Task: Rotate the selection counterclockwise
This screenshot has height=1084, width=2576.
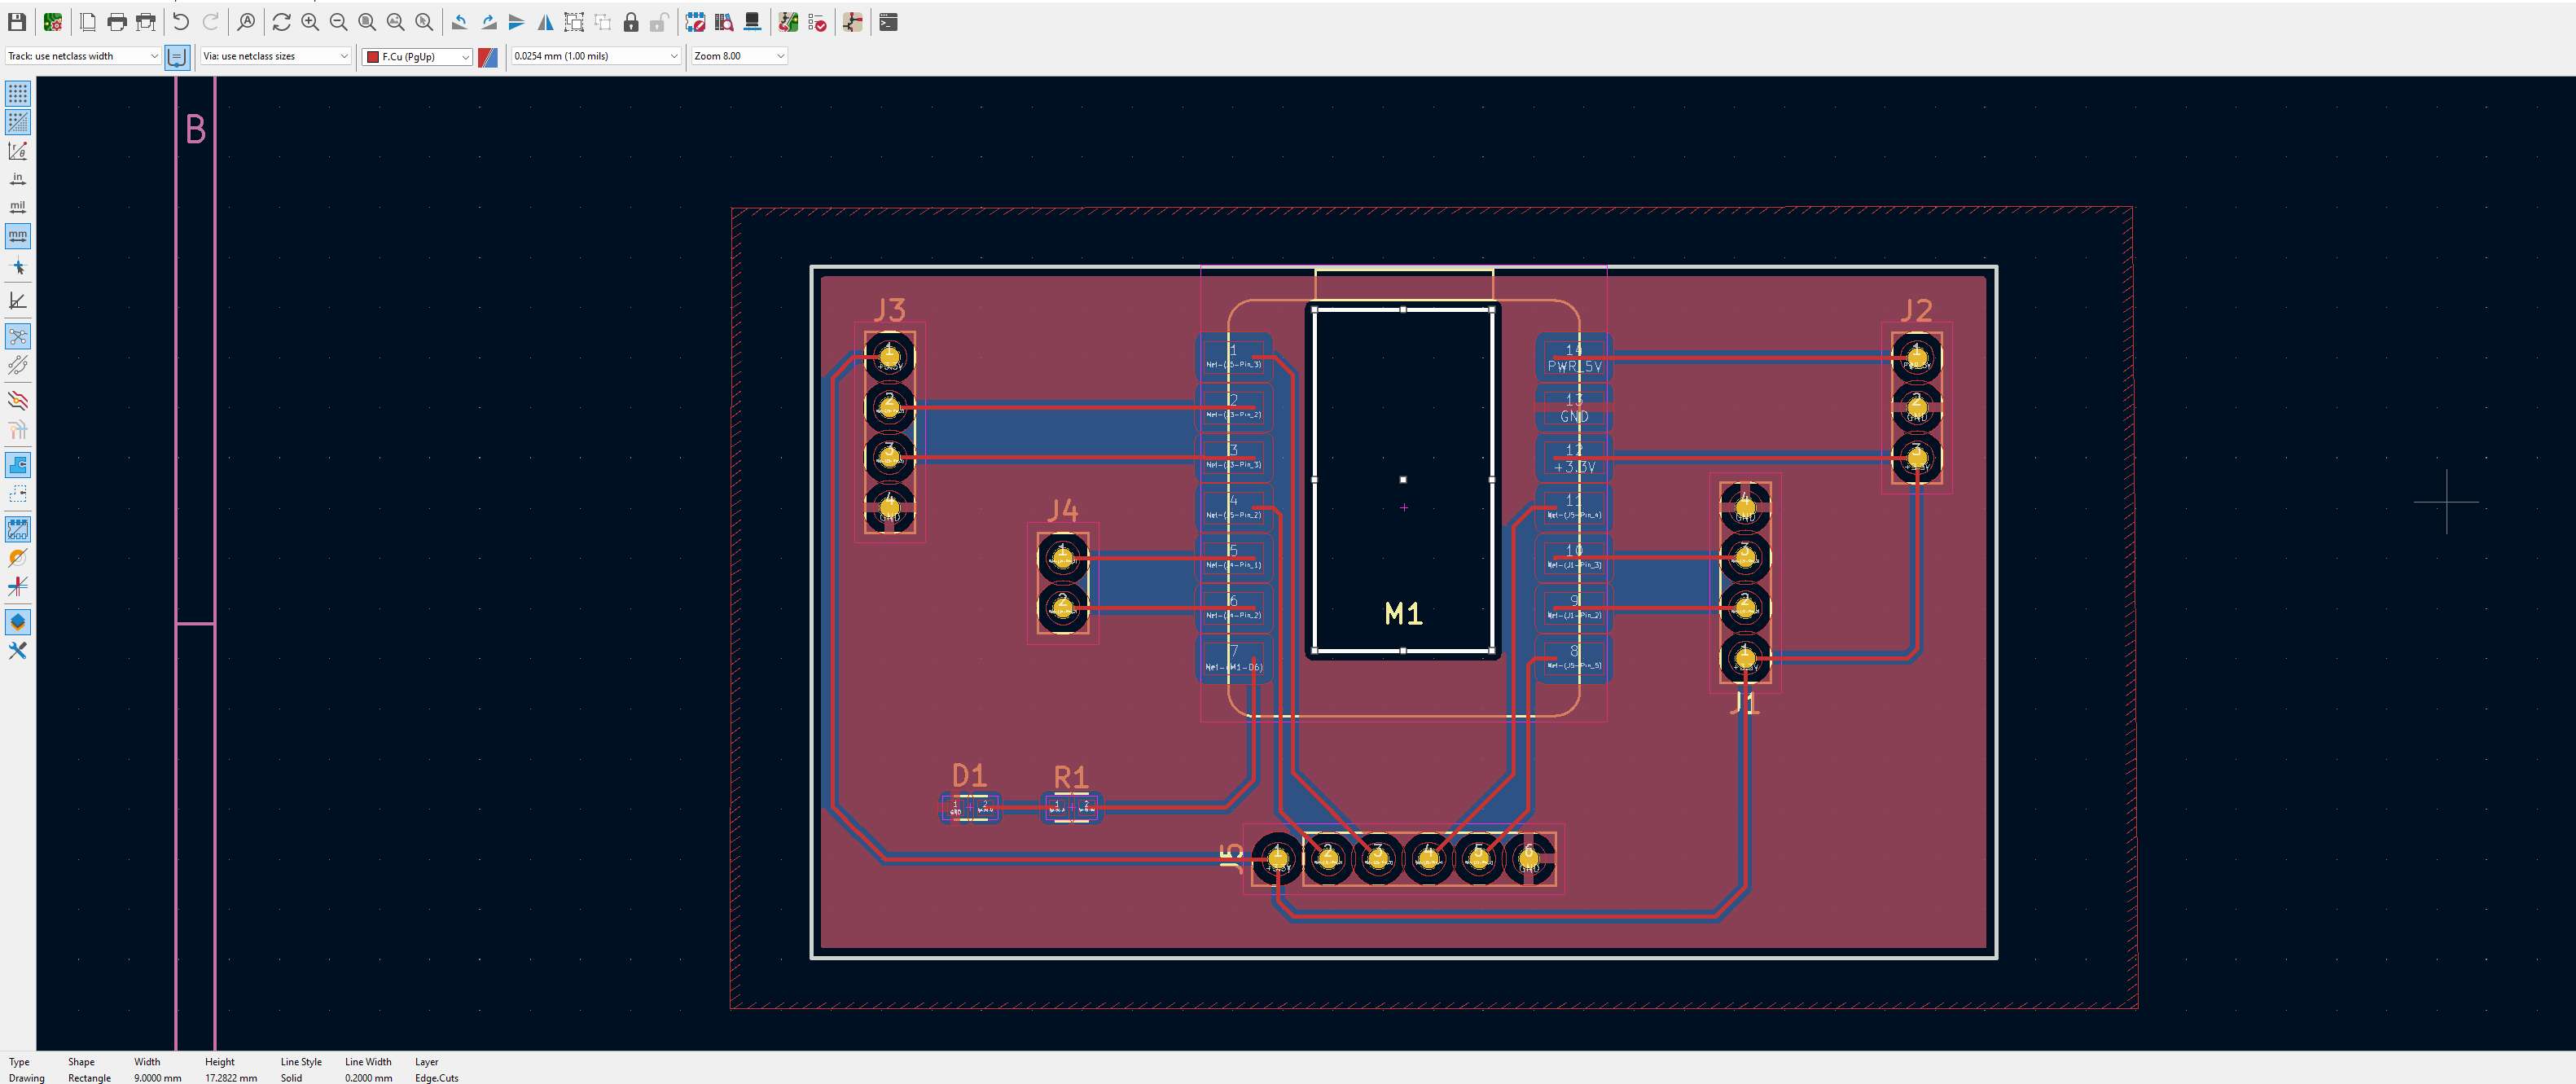Action: point(459,22)
